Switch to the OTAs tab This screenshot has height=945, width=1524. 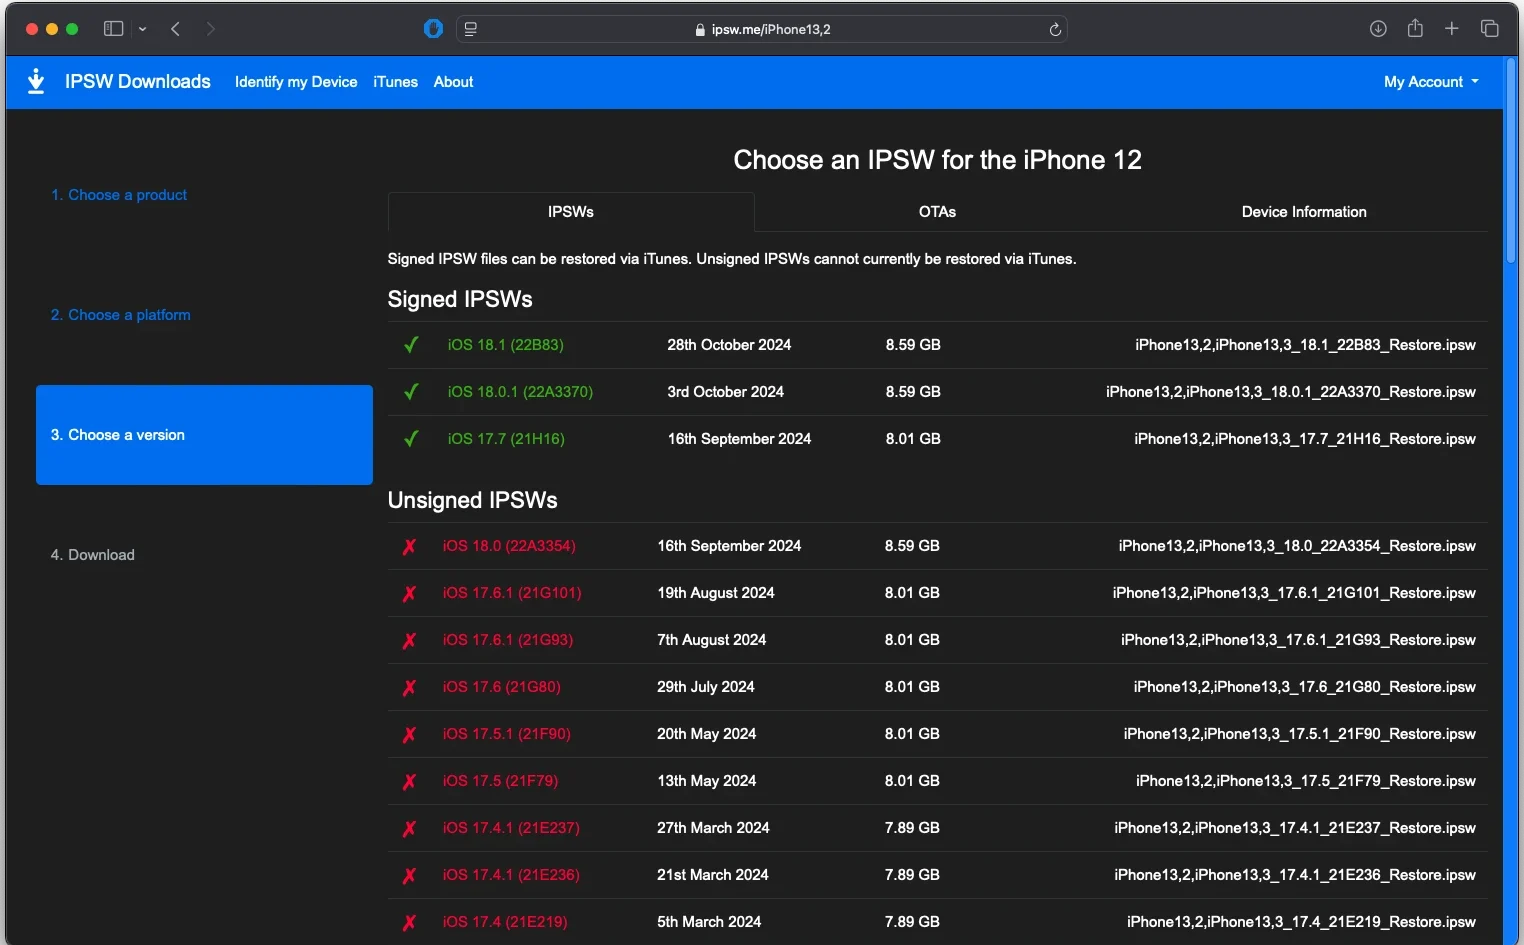pos(936,212)
